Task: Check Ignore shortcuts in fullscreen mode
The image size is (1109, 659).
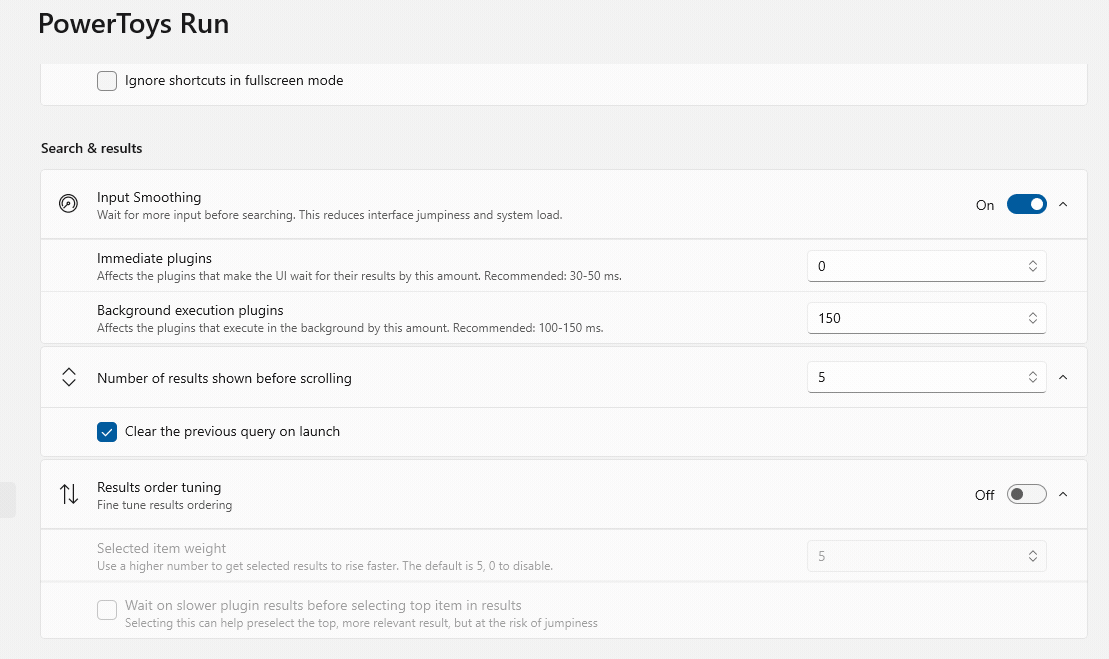Action: click(x=107, y=81)
